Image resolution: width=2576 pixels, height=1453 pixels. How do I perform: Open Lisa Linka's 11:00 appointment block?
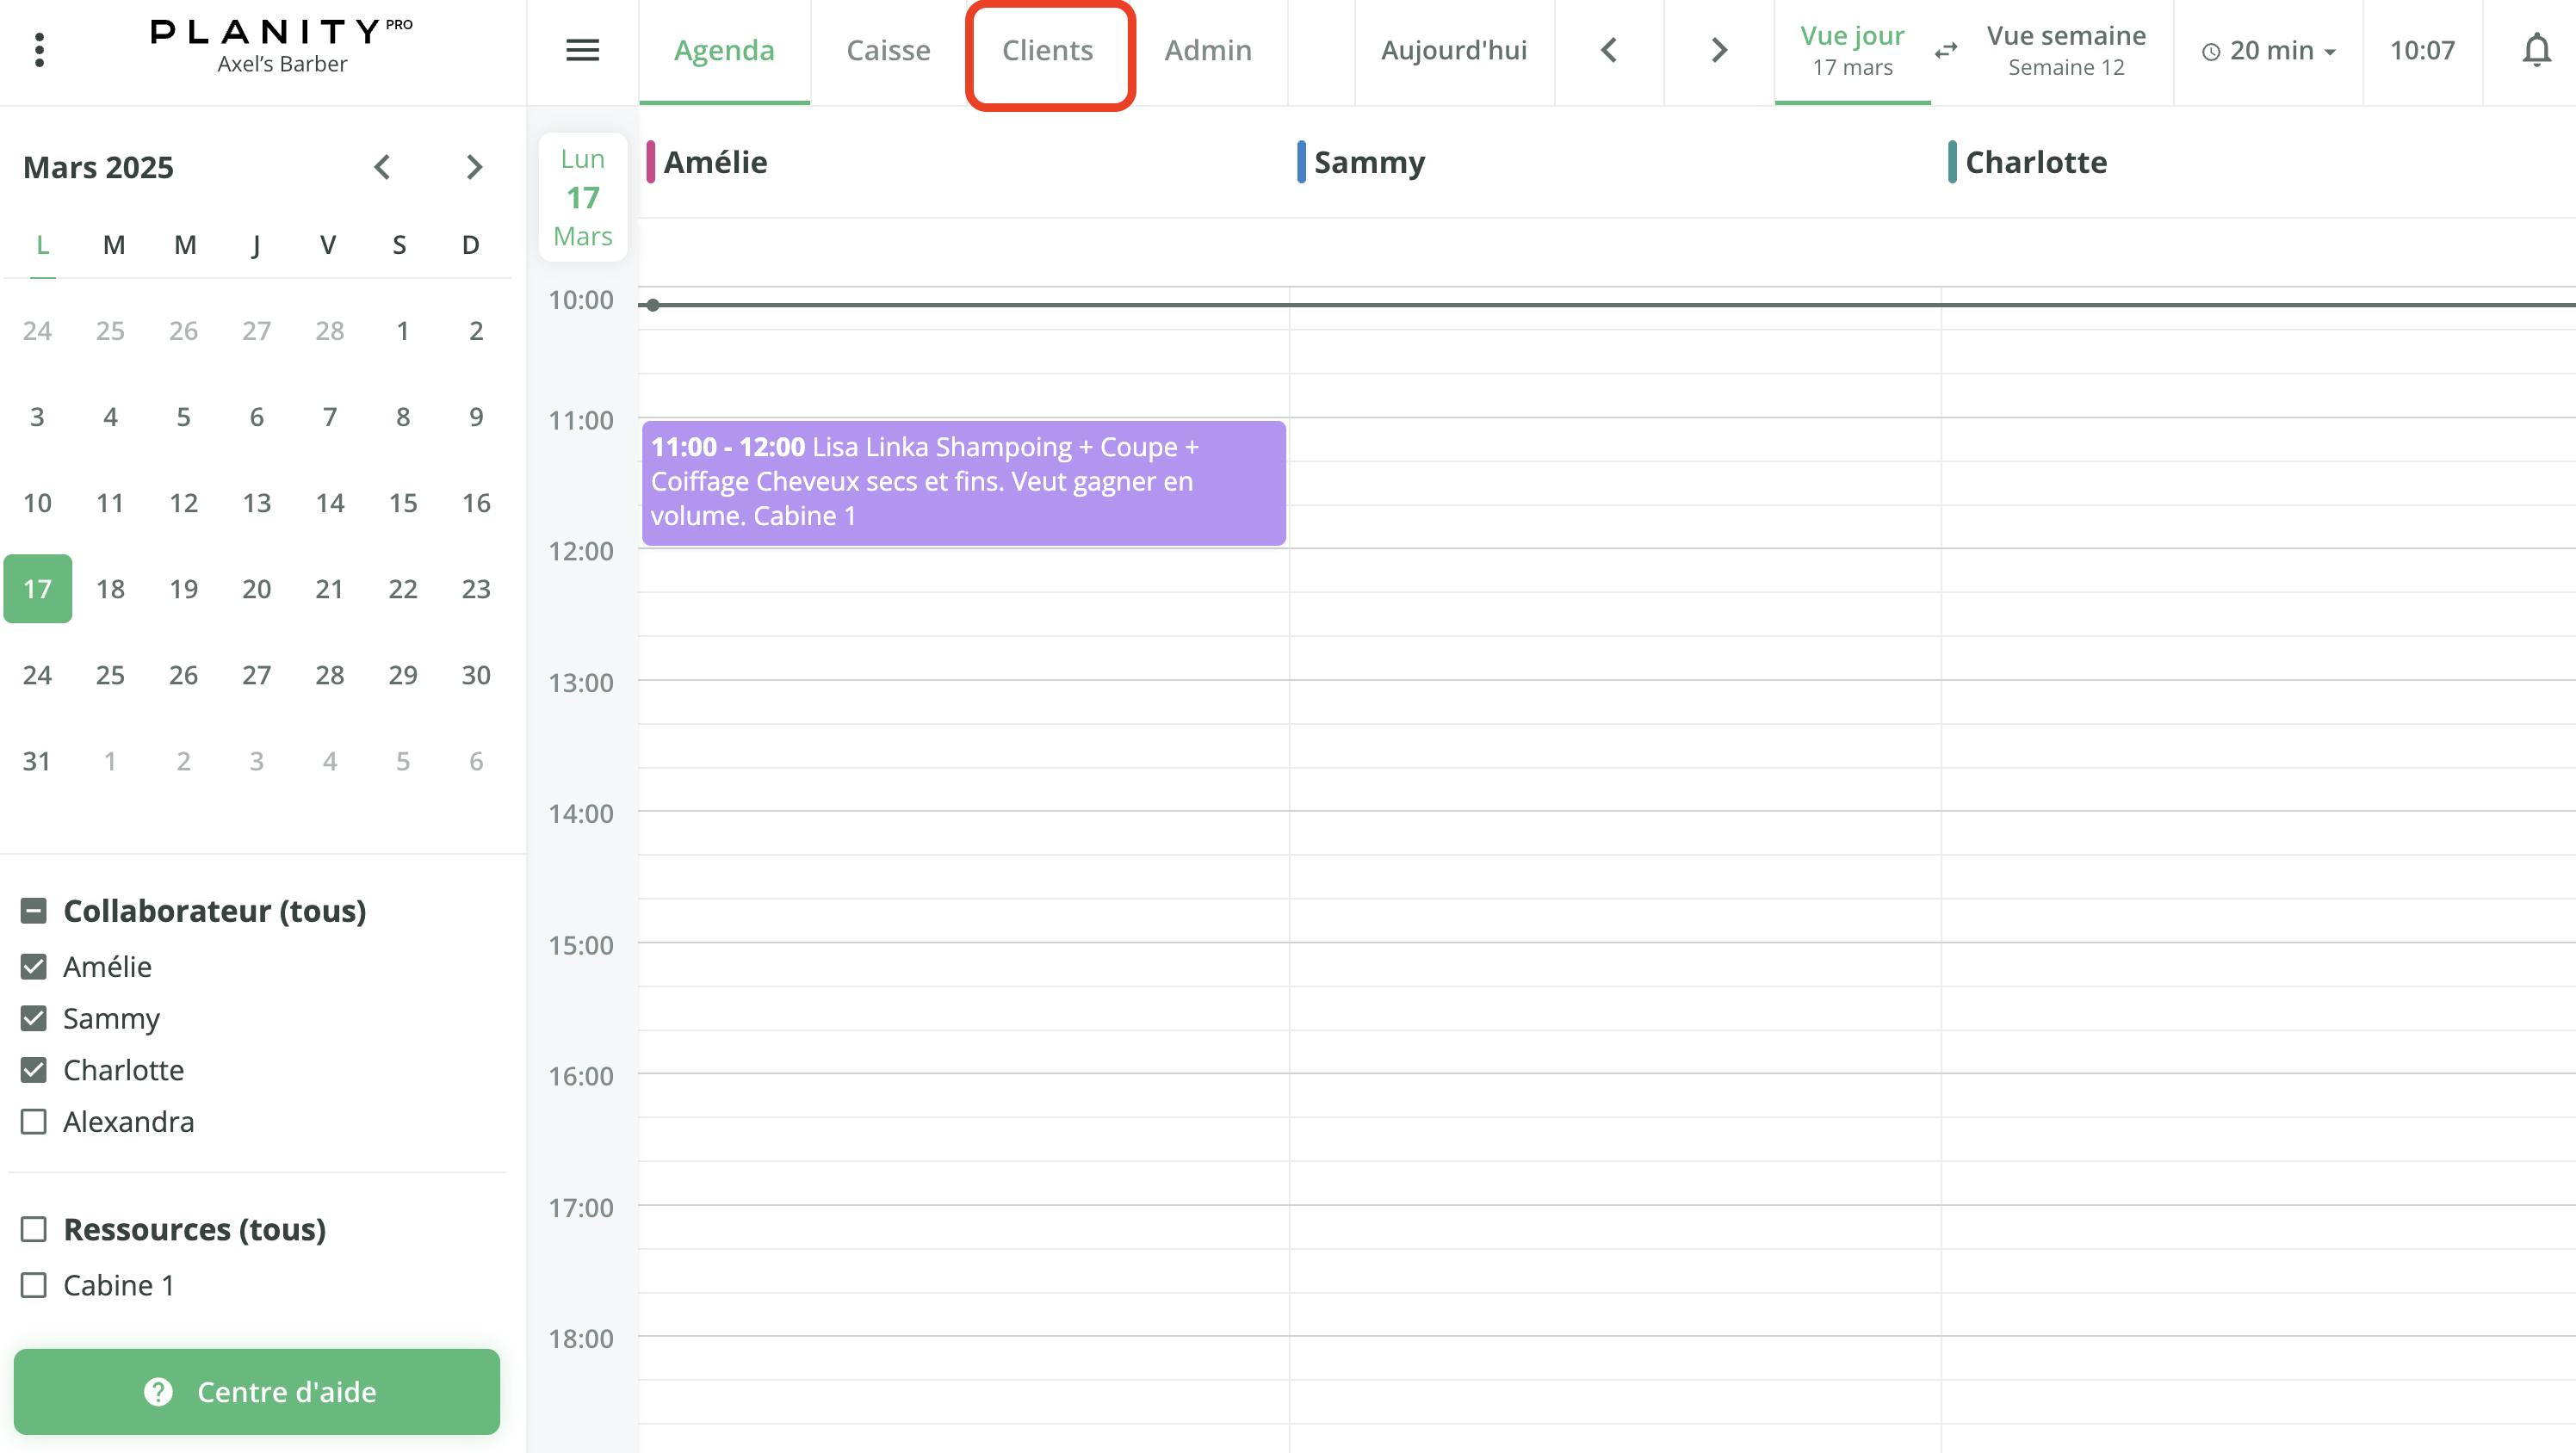963,483
